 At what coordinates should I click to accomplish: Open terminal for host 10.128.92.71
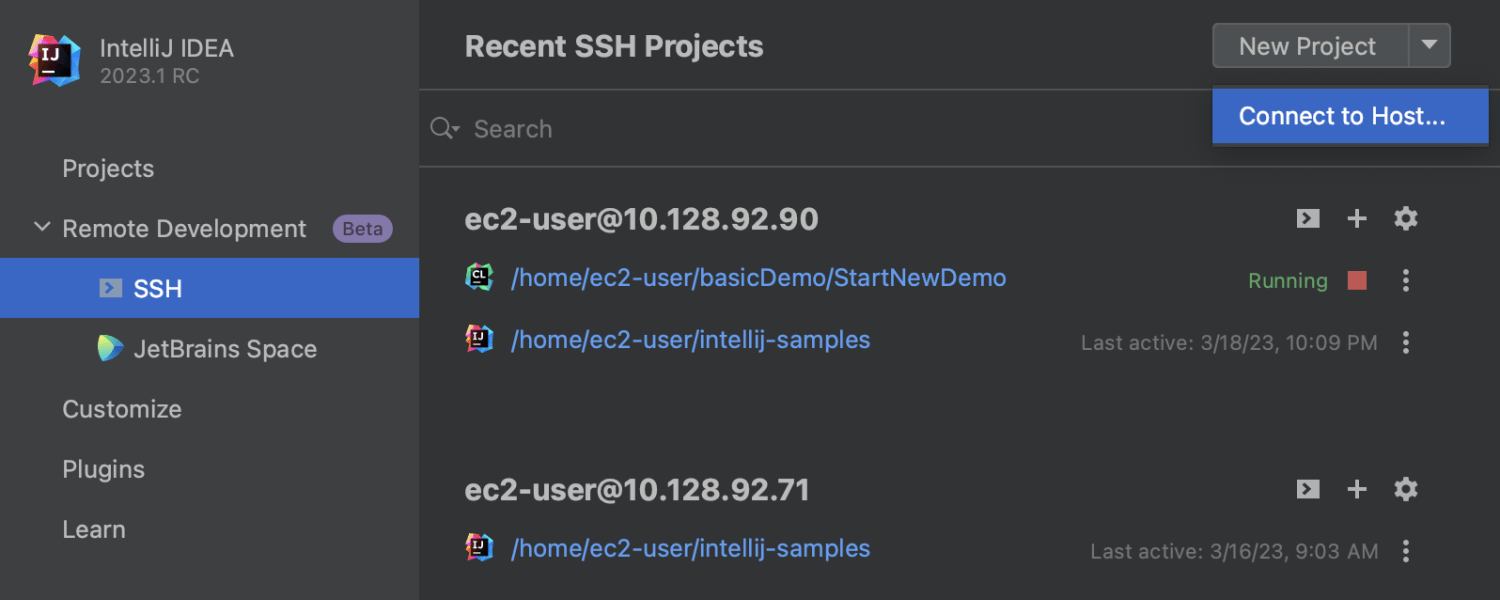point(1308,489)
